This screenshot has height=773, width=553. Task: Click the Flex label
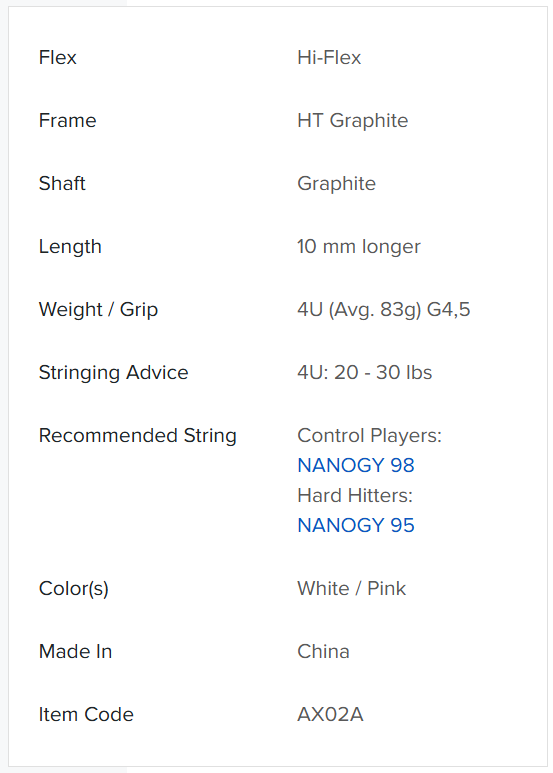(58, 58)
